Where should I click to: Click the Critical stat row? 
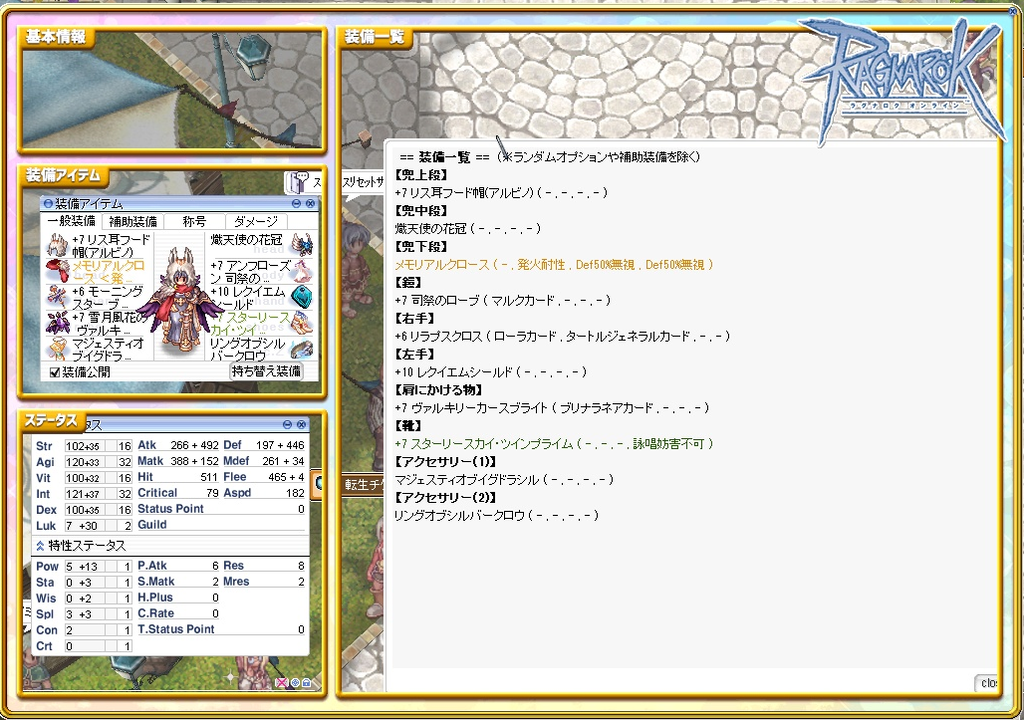click(x=178, y=493)
